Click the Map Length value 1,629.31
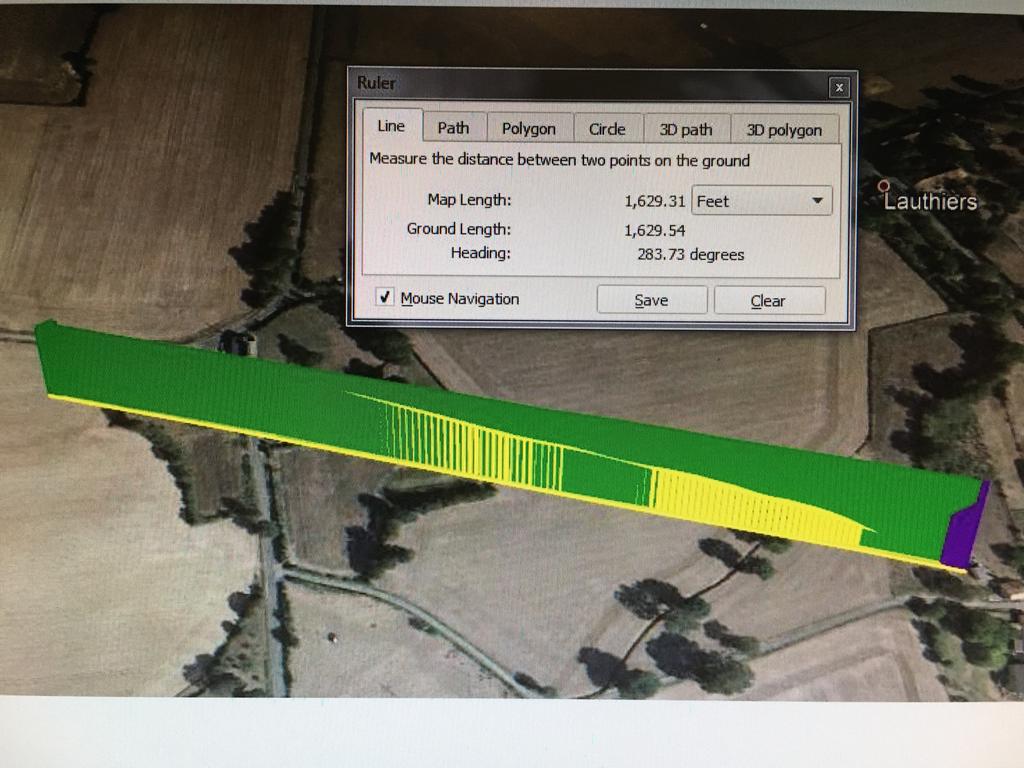This screenshot has width=1024, height=768. (654, 200)
